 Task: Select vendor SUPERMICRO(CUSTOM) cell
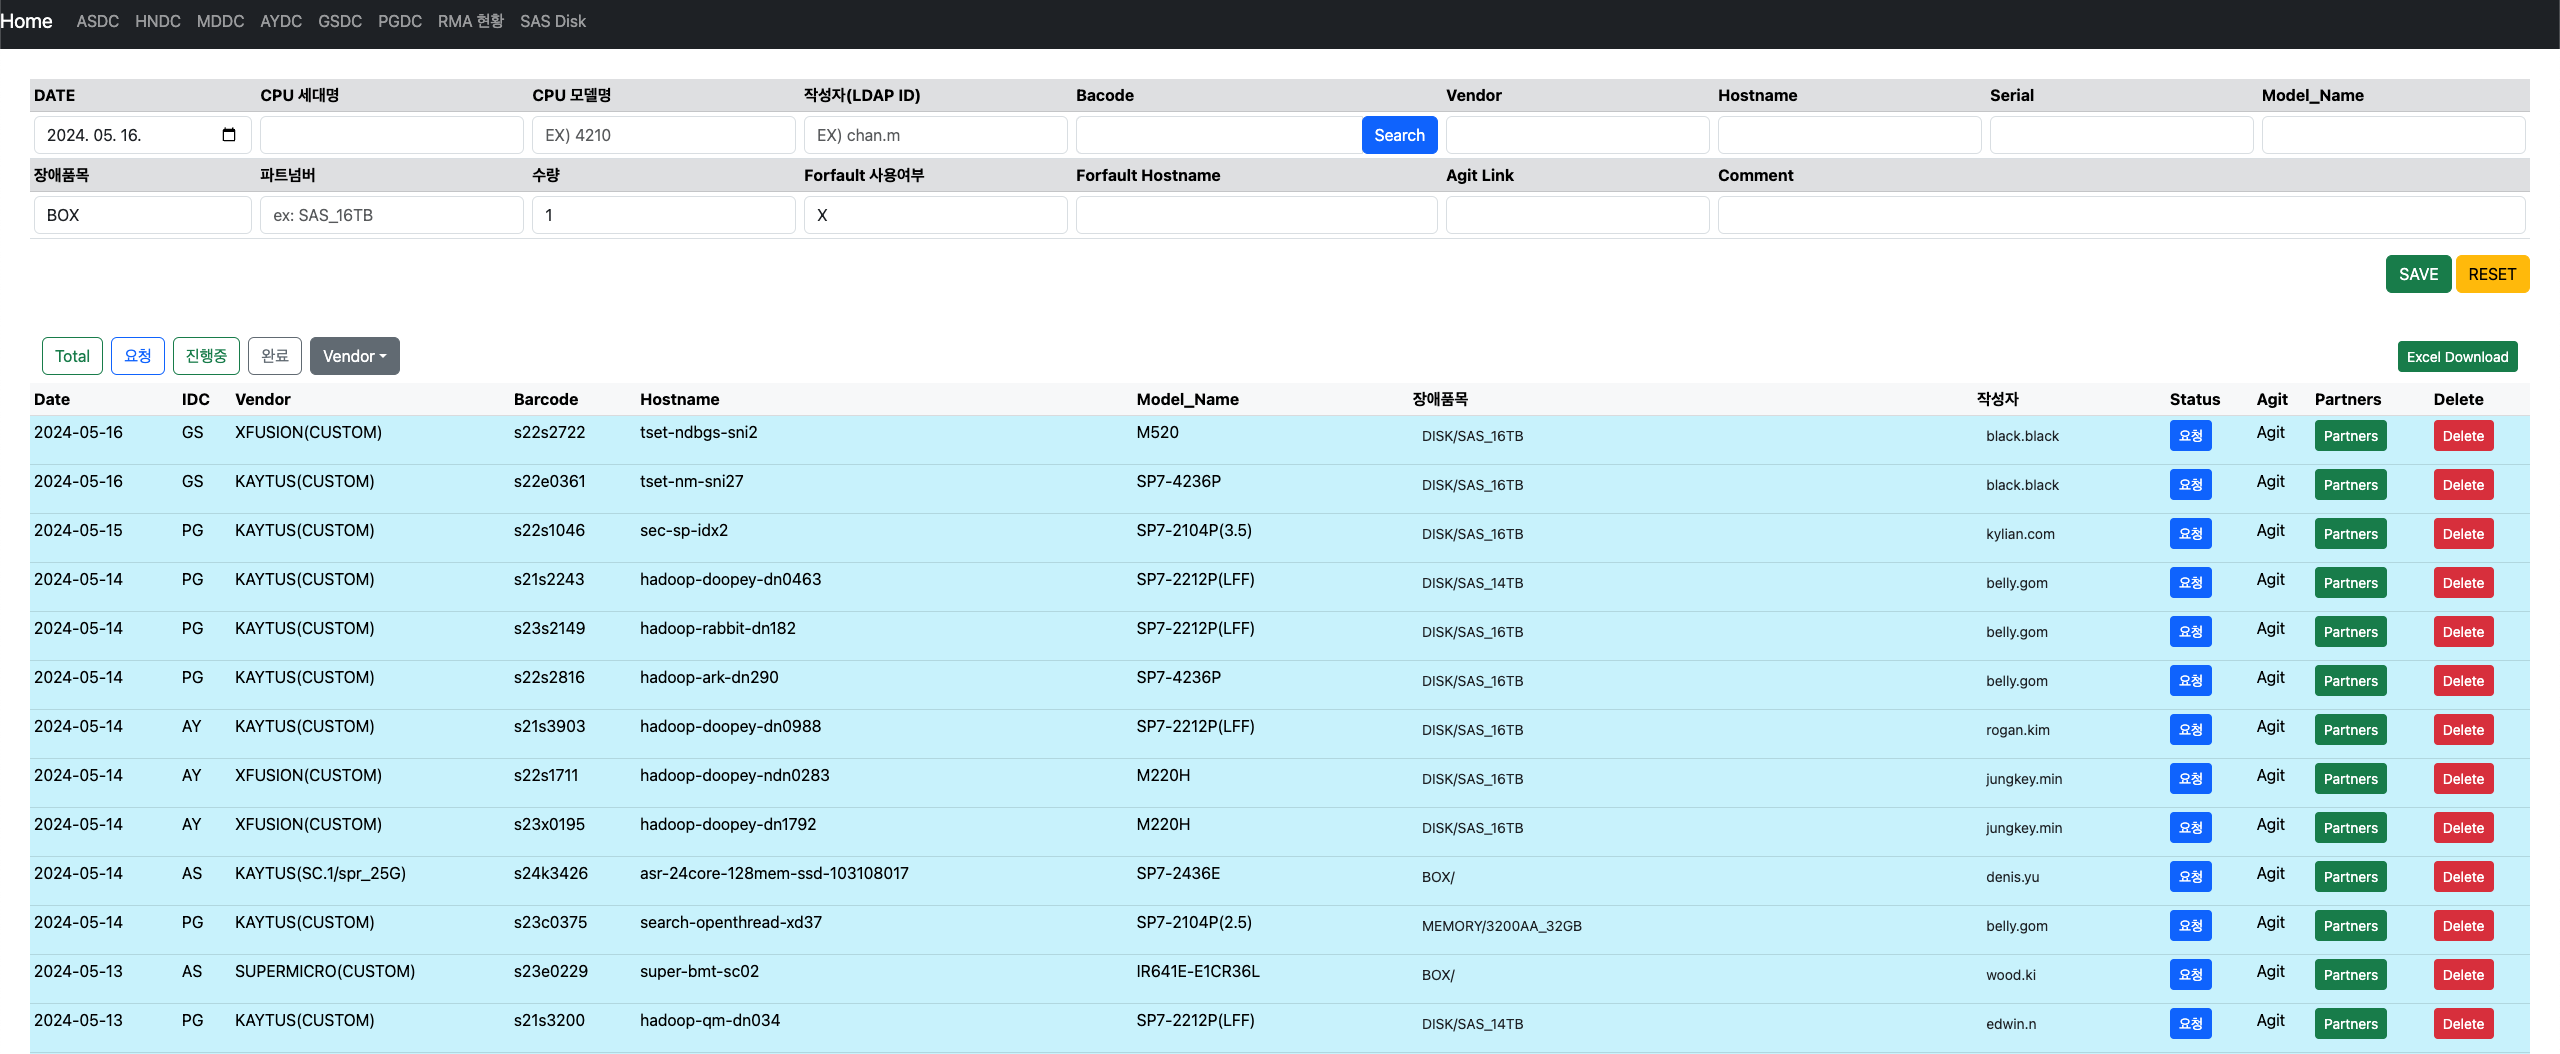click(x=324, y=971)
